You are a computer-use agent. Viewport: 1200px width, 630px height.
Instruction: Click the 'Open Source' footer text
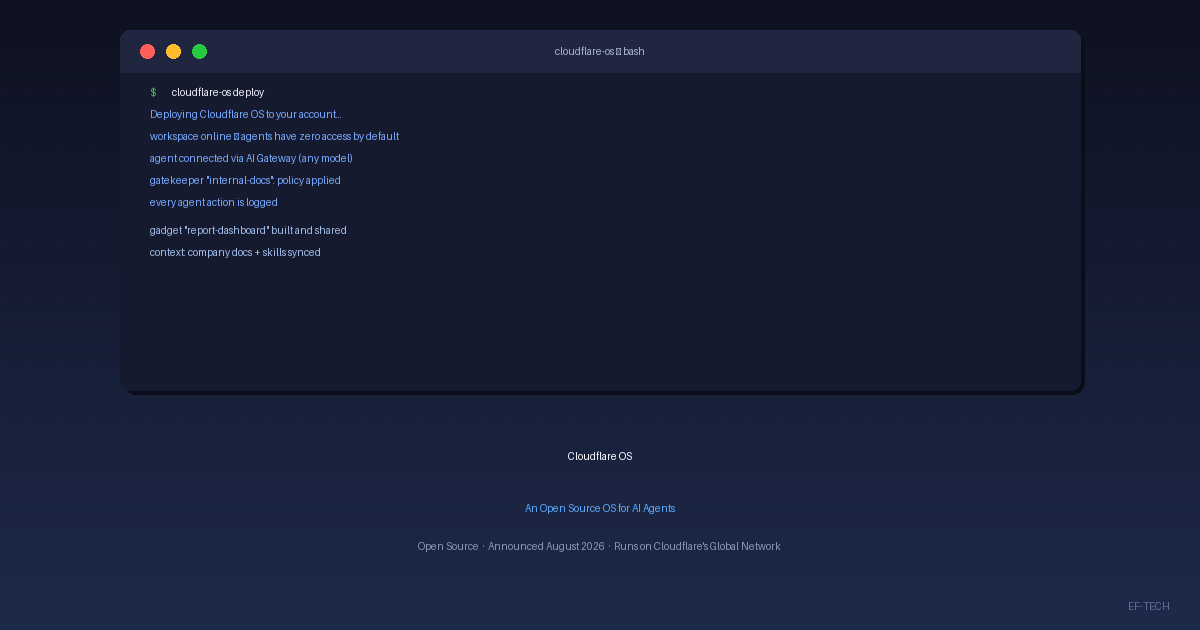448,546
